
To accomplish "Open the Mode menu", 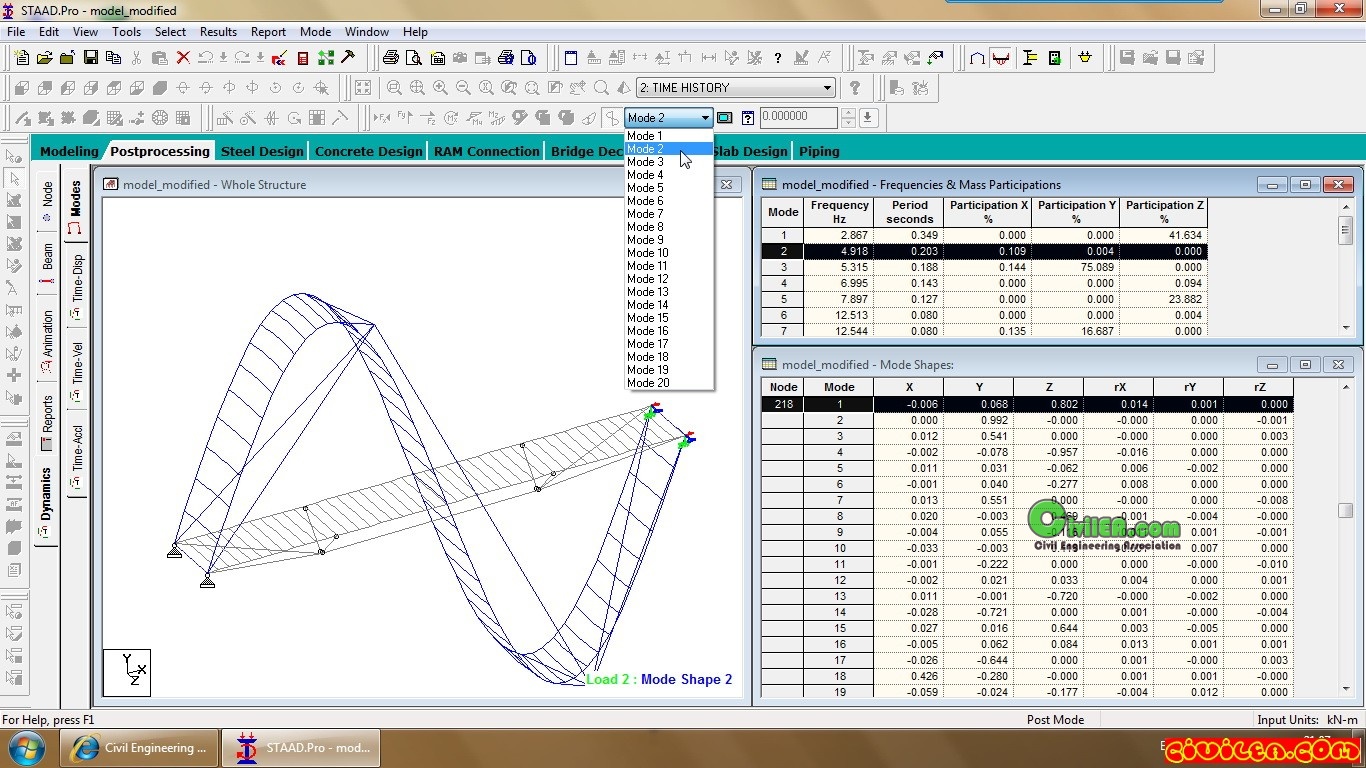I will tap(315, 32).
